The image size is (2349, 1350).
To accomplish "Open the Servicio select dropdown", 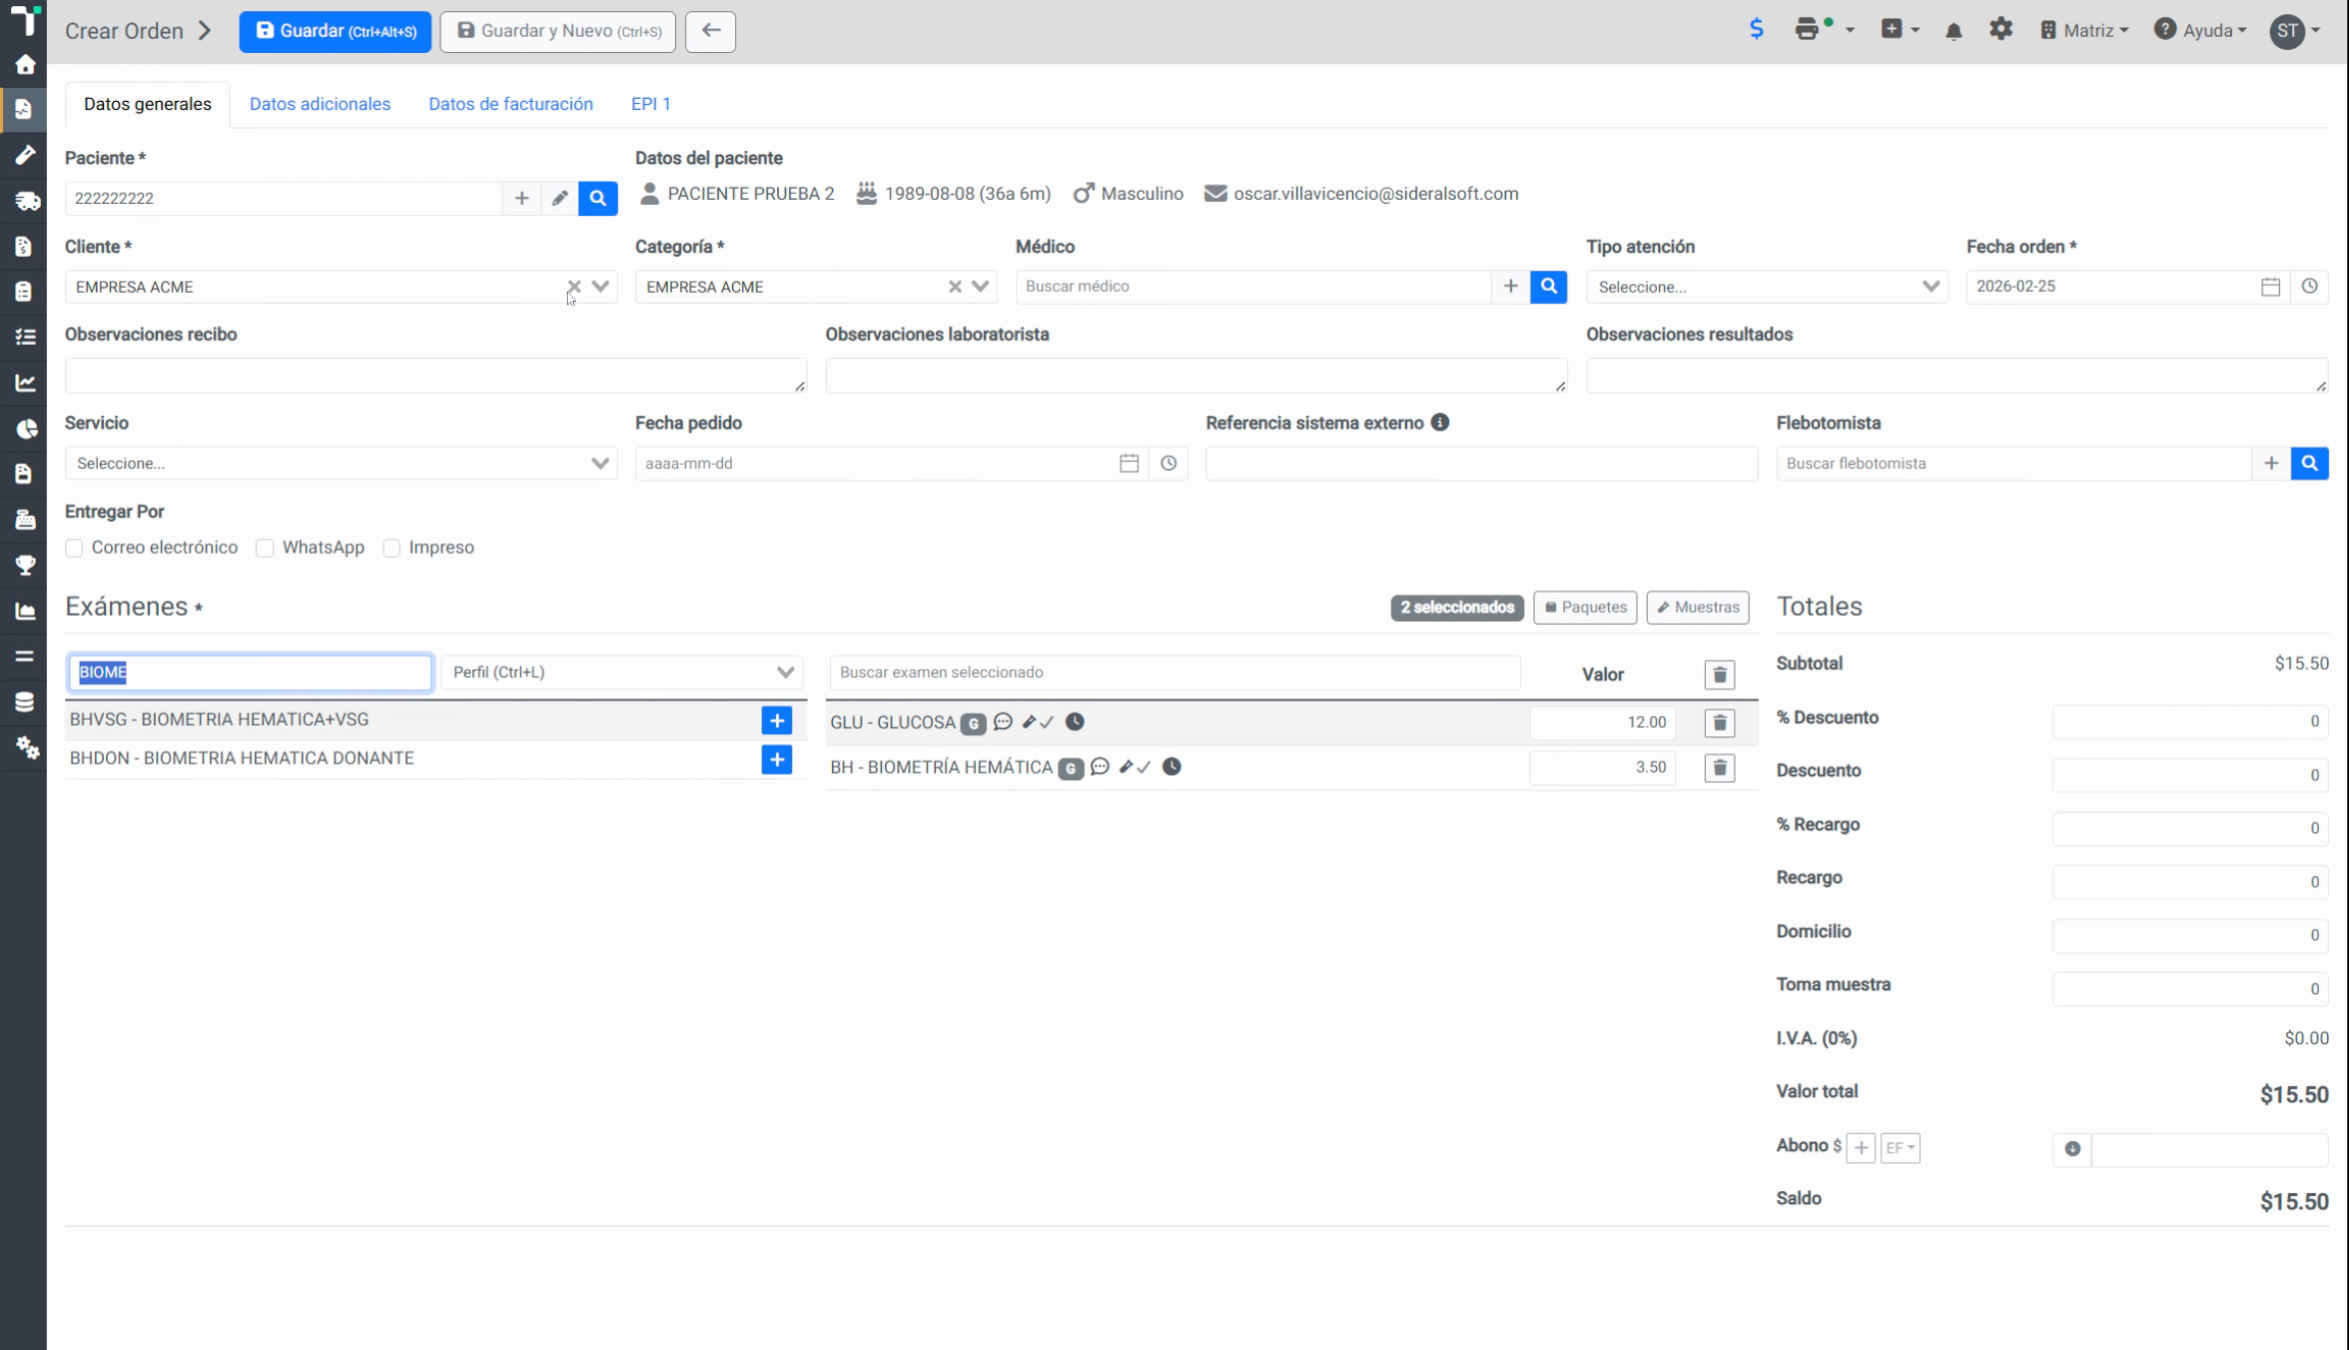I will tap(341, 463).
